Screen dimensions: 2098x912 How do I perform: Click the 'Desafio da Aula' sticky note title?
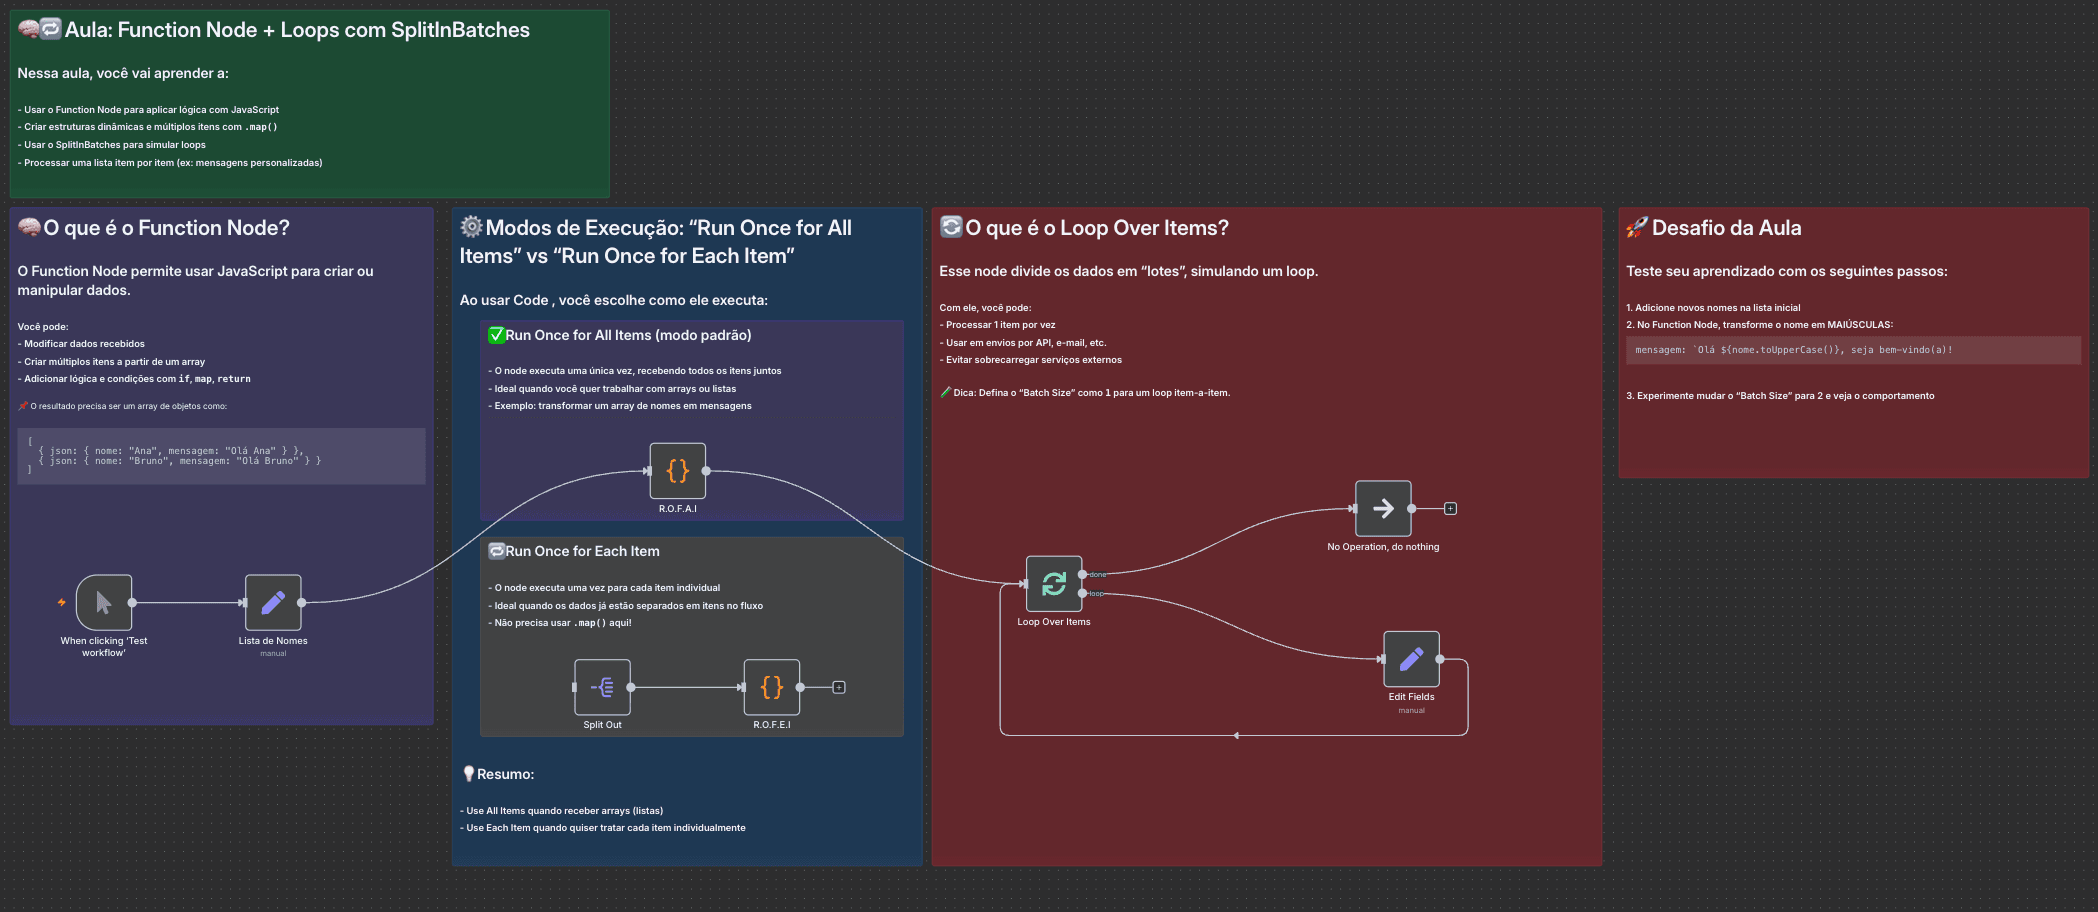[1726, 228]
